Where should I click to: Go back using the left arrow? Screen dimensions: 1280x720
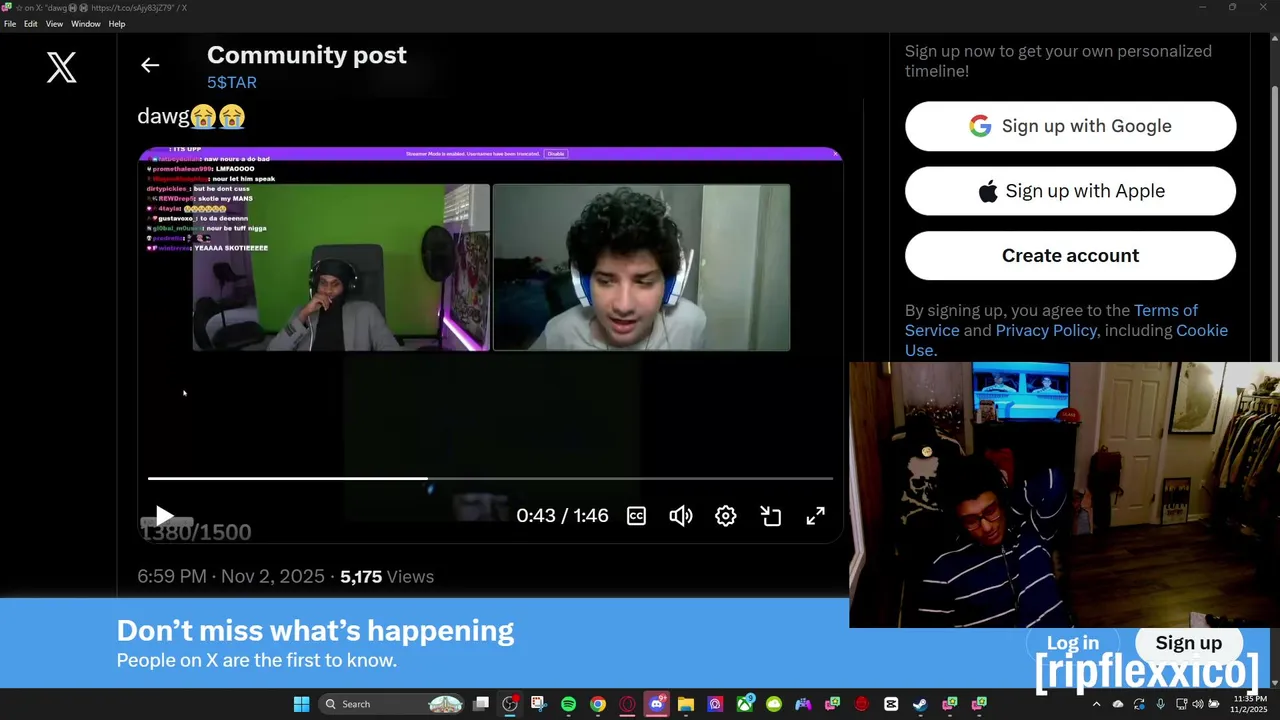150,65
